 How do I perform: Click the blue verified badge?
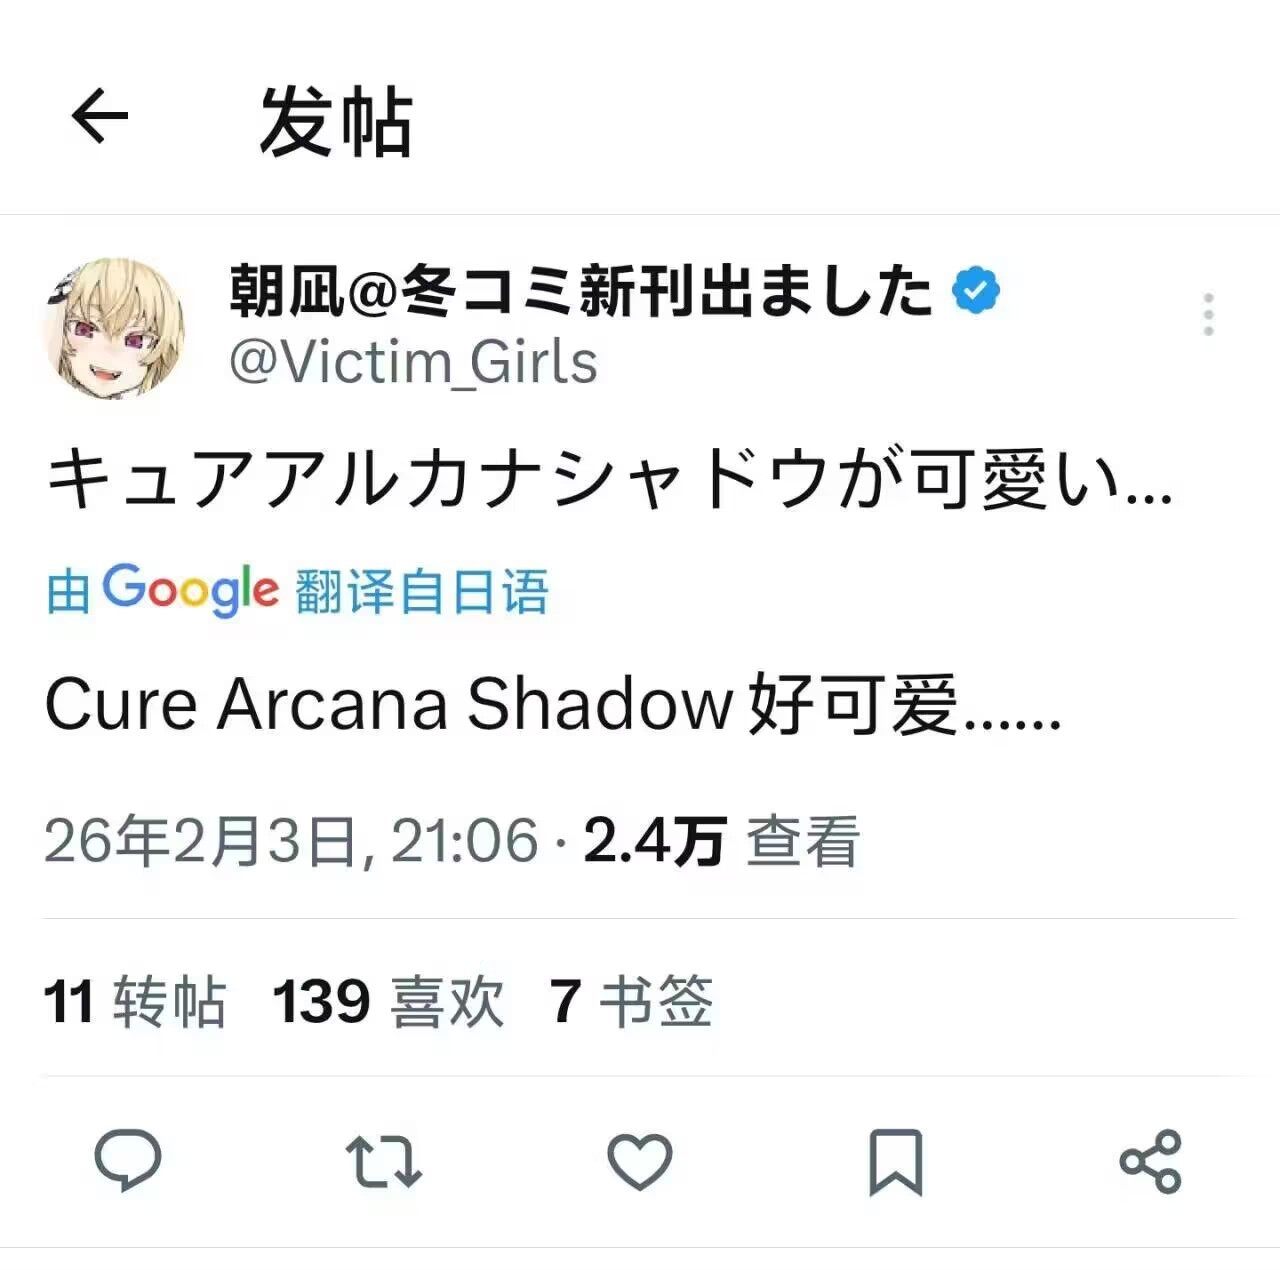(x=975, y=291)
